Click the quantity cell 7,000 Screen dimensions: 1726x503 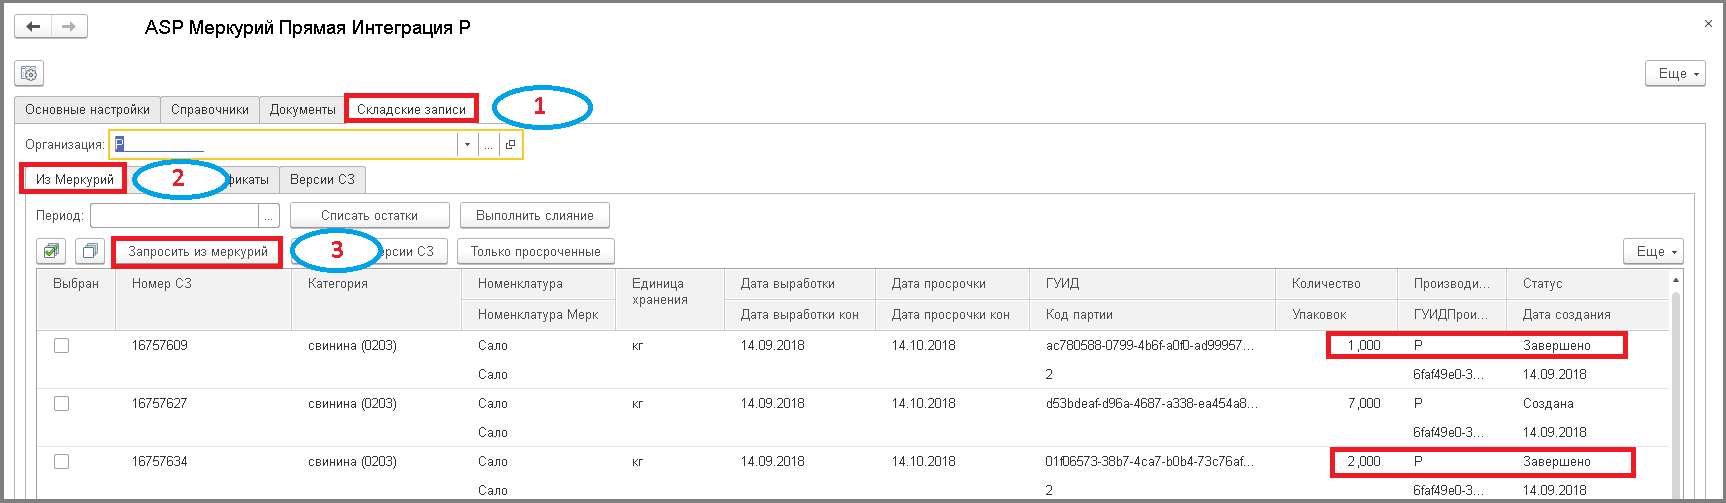pos(1364,403)
